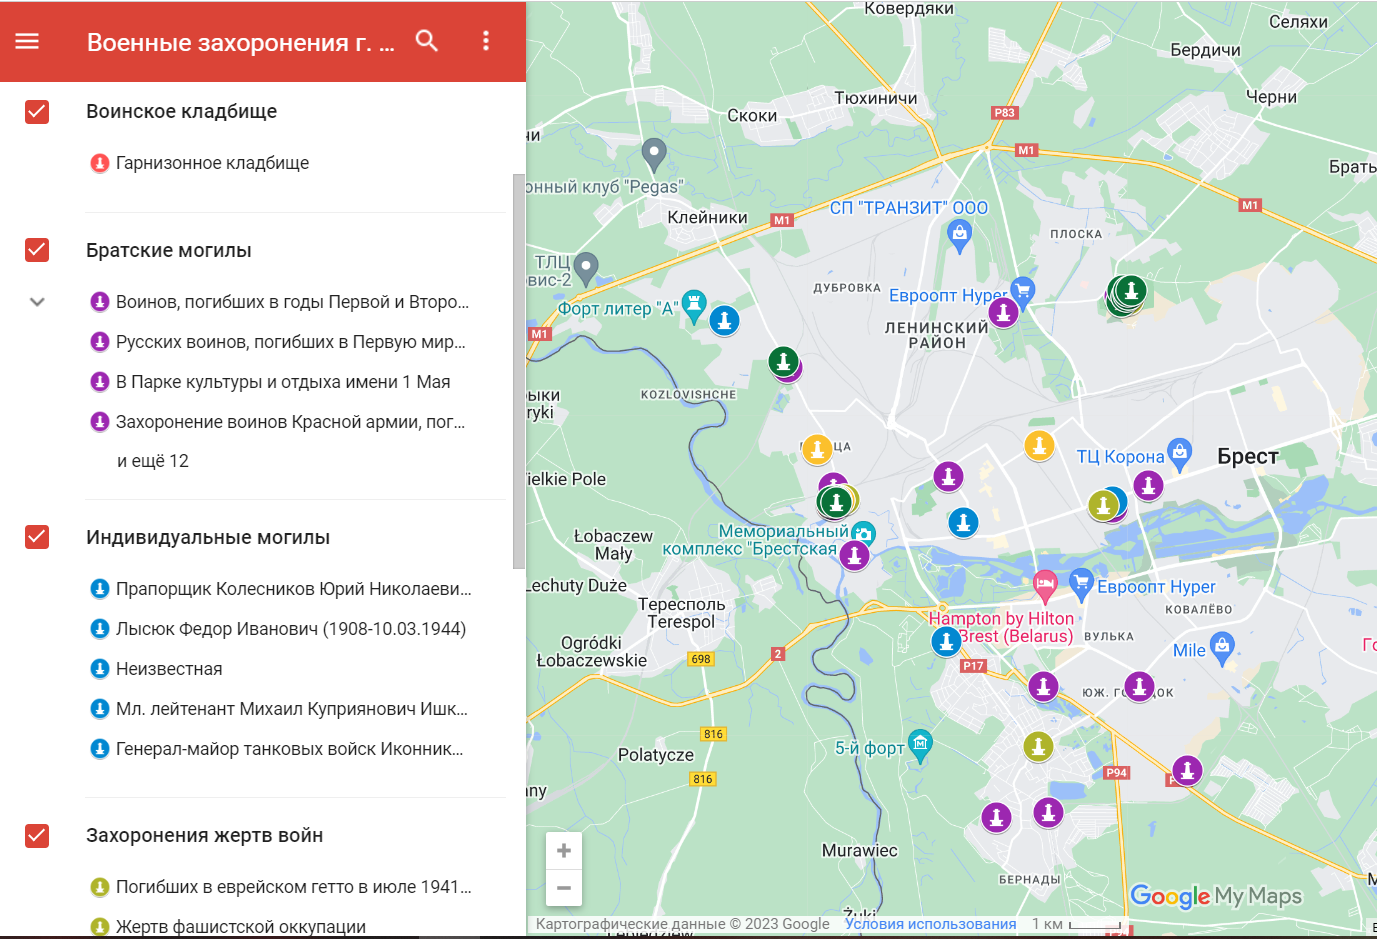Viewport: 1377px width, 939px height.
Task: Open the Неизвестная grave entry
Action: tap(169, 669)
